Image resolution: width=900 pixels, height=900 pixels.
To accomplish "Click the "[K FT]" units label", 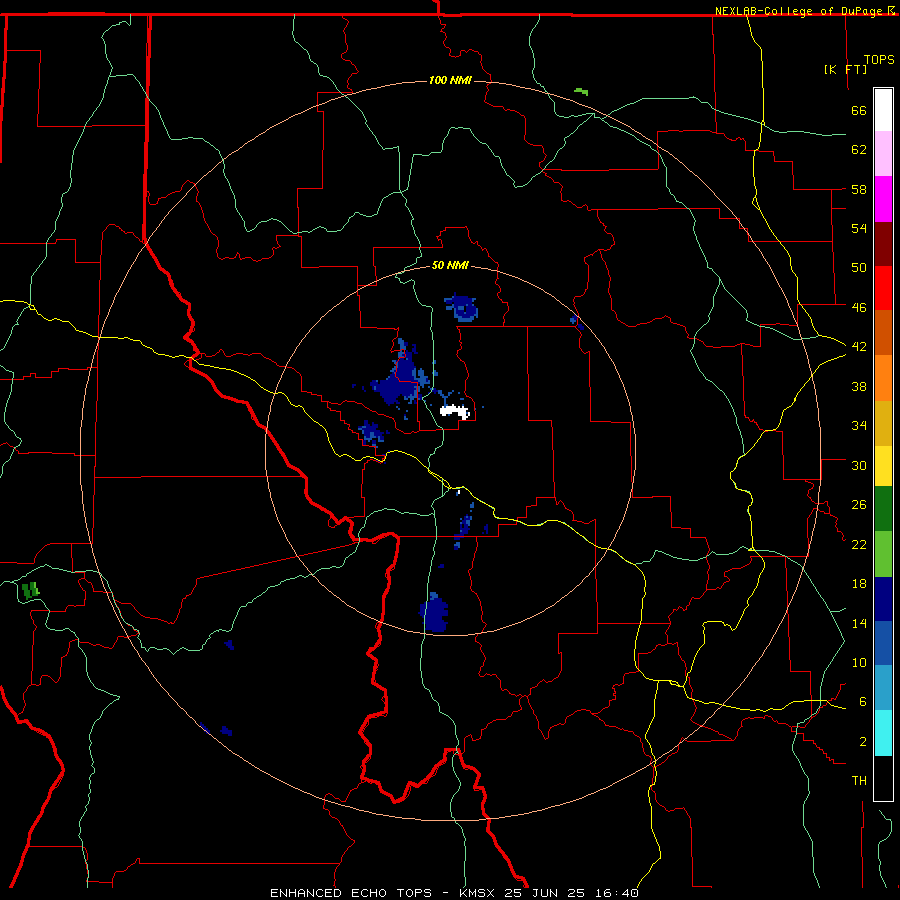I will click(845, 69).
